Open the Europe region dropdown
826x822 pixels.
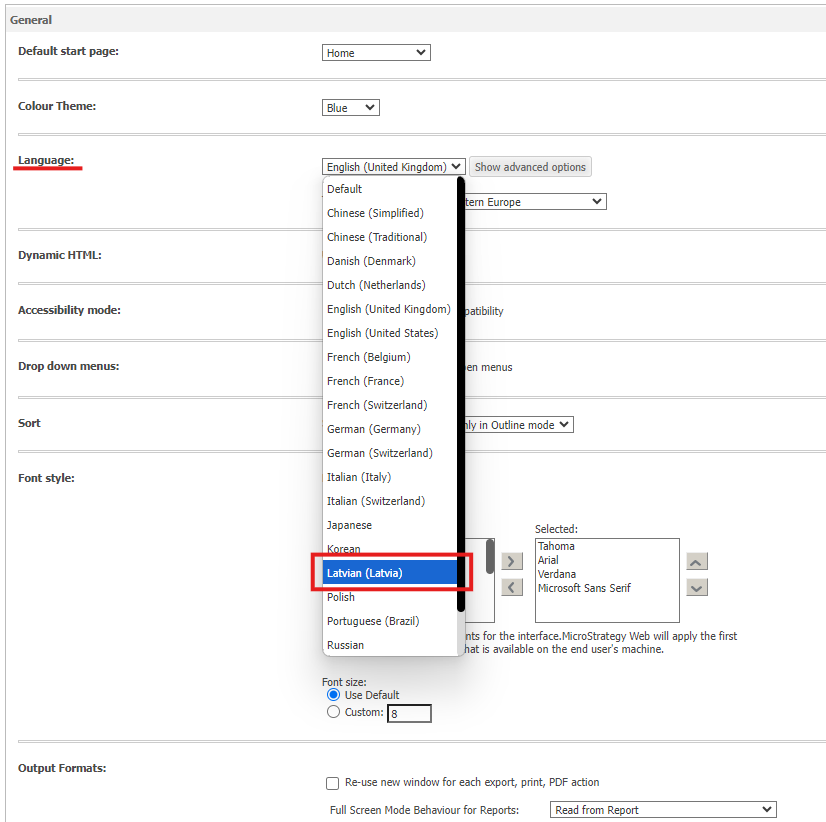tap(535, 202)
